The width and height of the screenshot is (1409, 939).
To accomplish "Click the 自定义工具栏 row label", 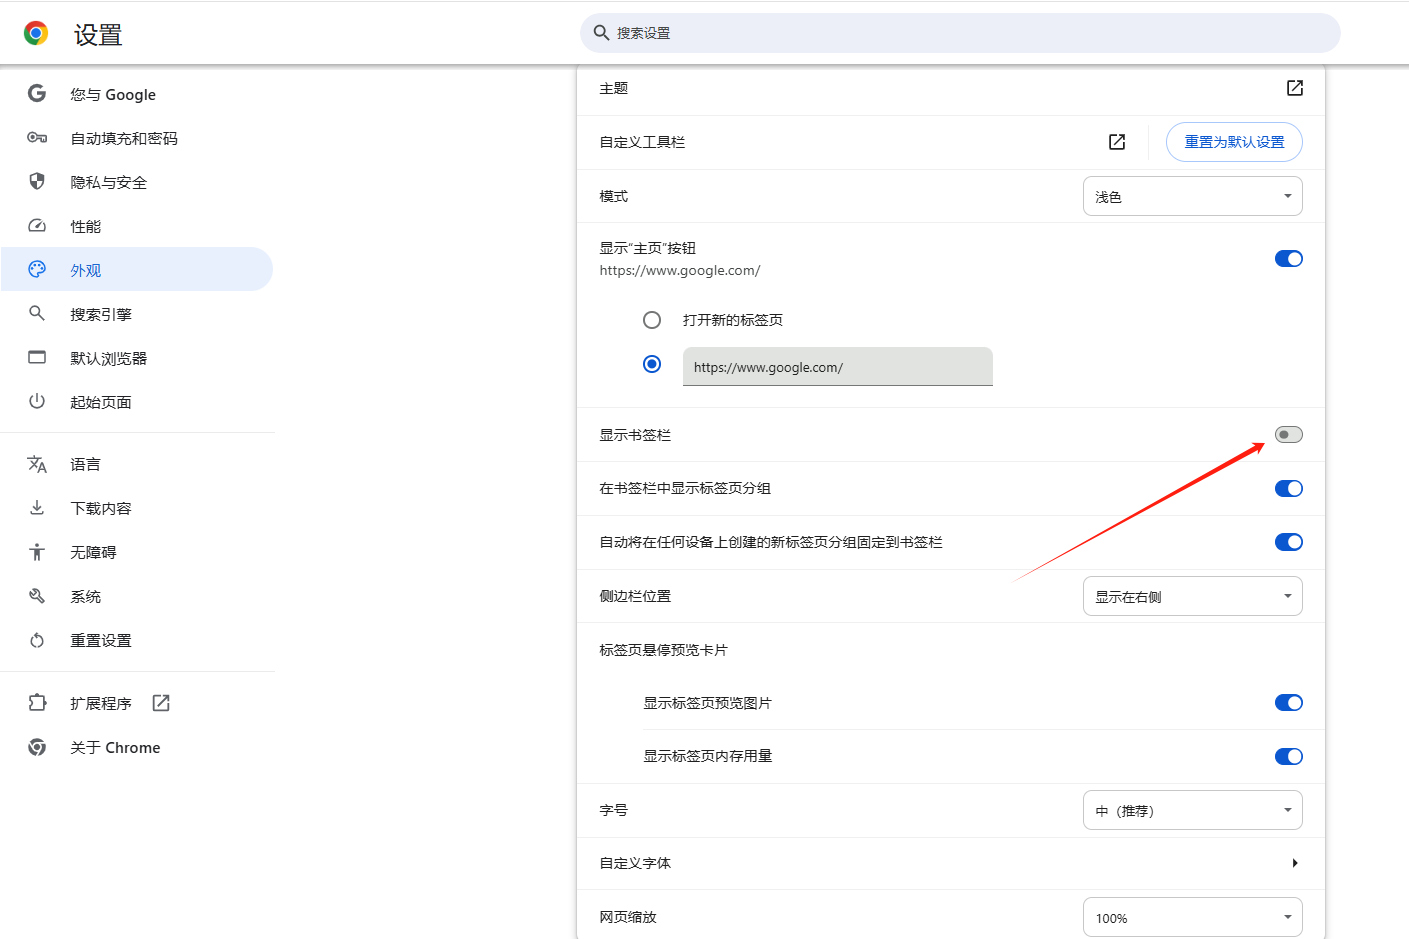I will point(642,143).
